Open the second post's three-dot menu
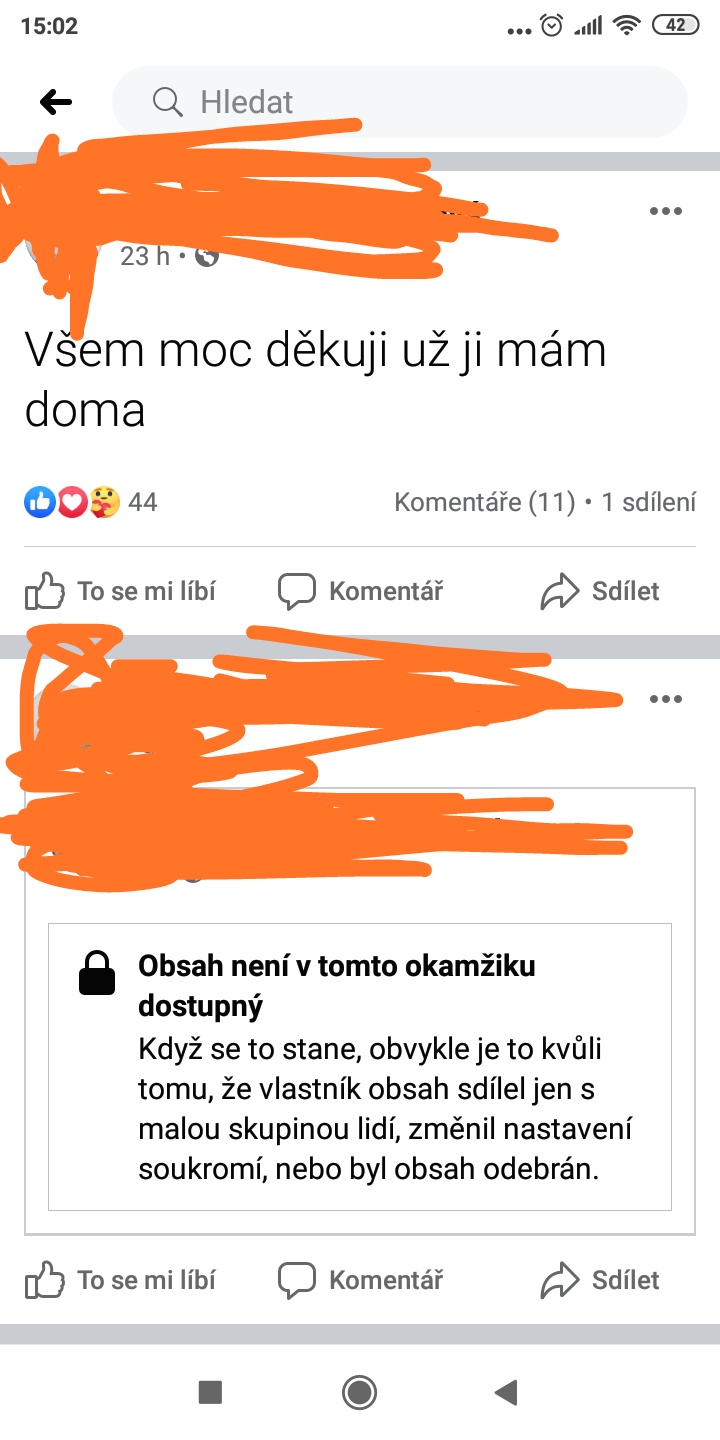This screenshot has width=720, height=1440. pos(665,699)
